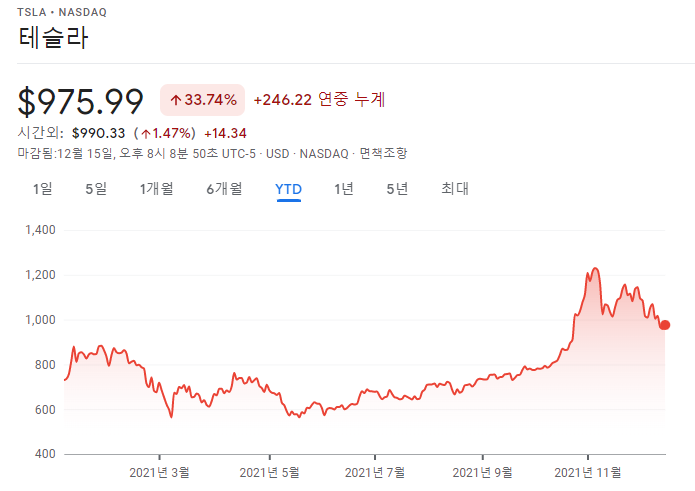Click the after-hours 1.47% change
695x491 pixels.
[x=165, y=133]
